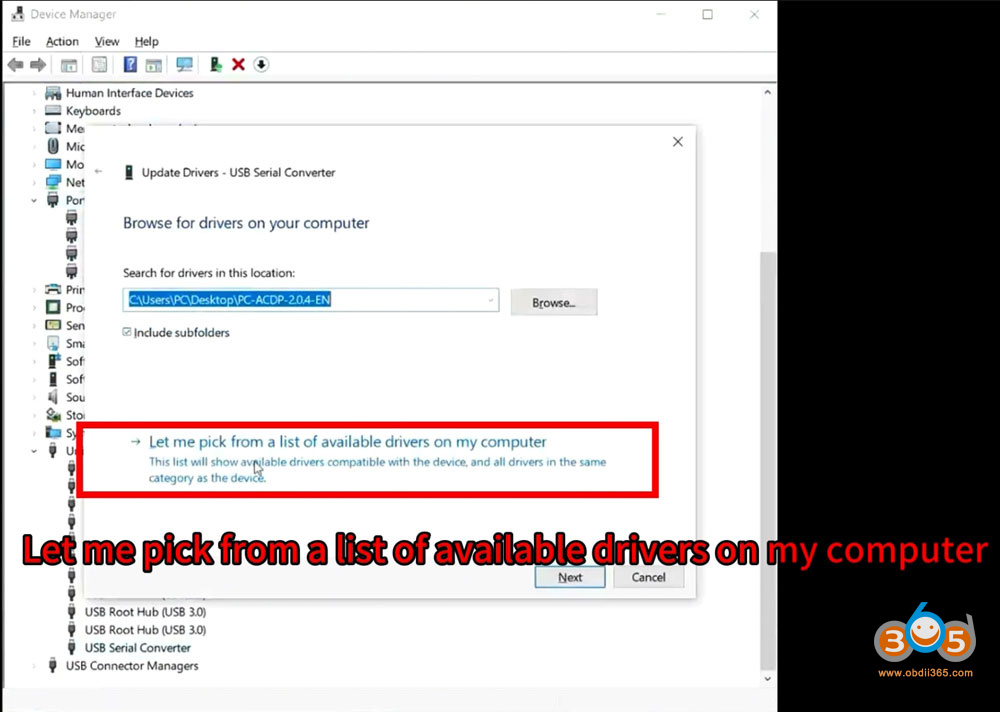This screenshot has height=712, width=1000.
Task: Expand the Keyboards tree node
Action: [x=34, y=111]
